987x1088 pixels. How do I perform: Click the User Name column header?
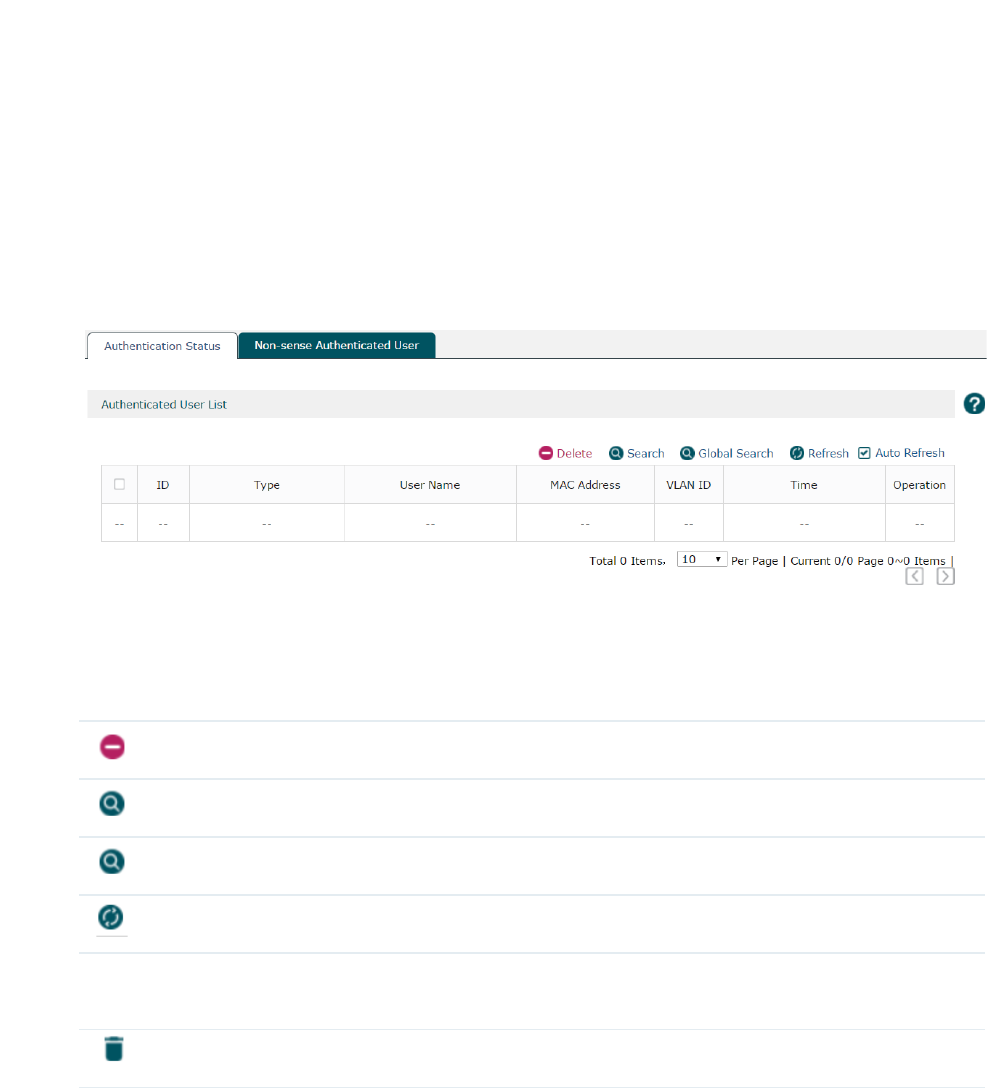click(430, 485)
